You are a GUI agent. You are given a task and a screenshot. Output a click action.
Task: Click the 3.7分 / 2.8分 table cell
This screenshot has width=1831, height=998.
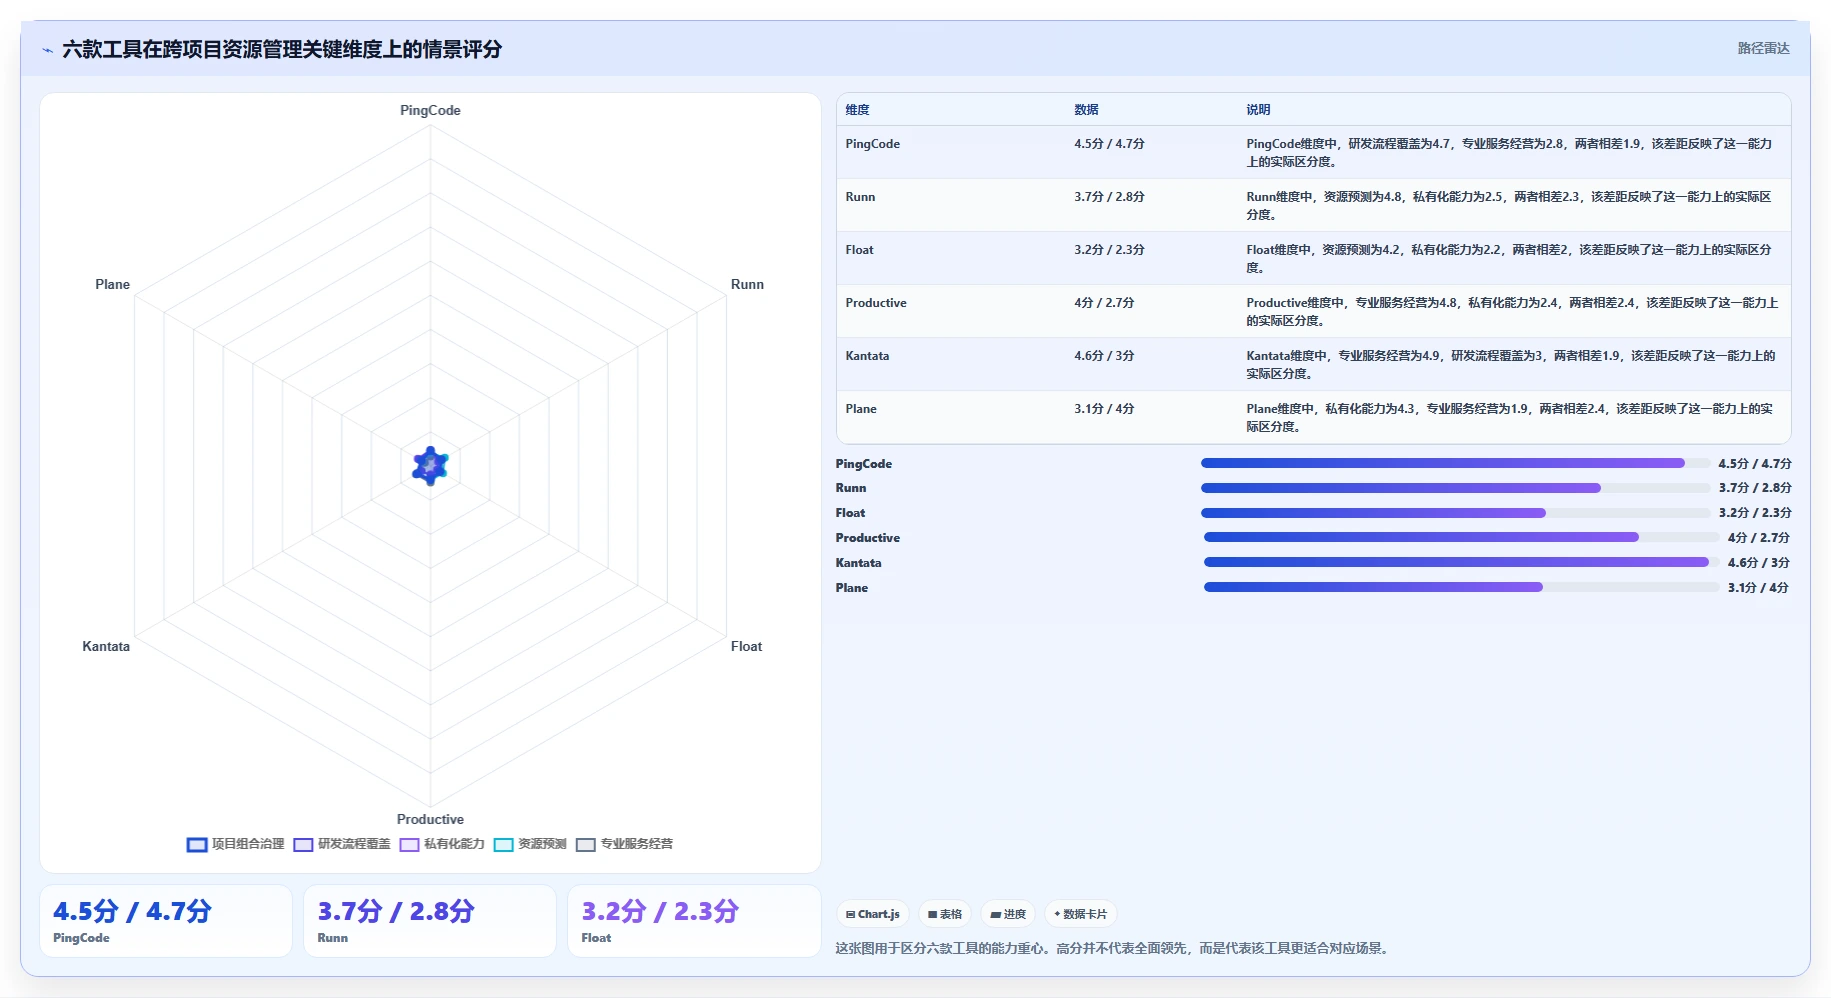pos(1109,197)
